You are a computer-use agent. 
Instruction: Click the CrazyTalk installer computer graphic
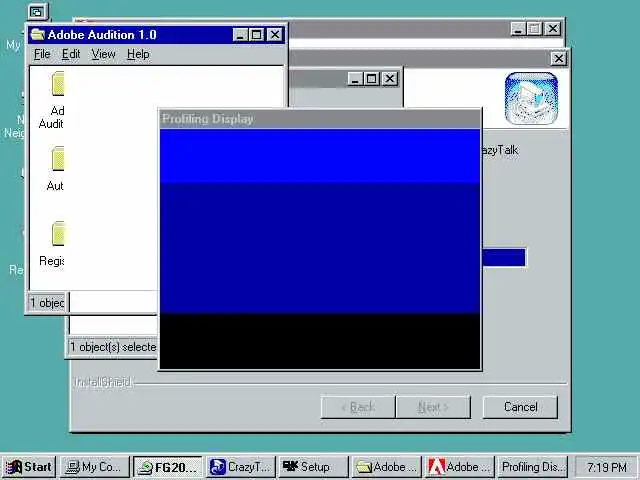(531, 98)
